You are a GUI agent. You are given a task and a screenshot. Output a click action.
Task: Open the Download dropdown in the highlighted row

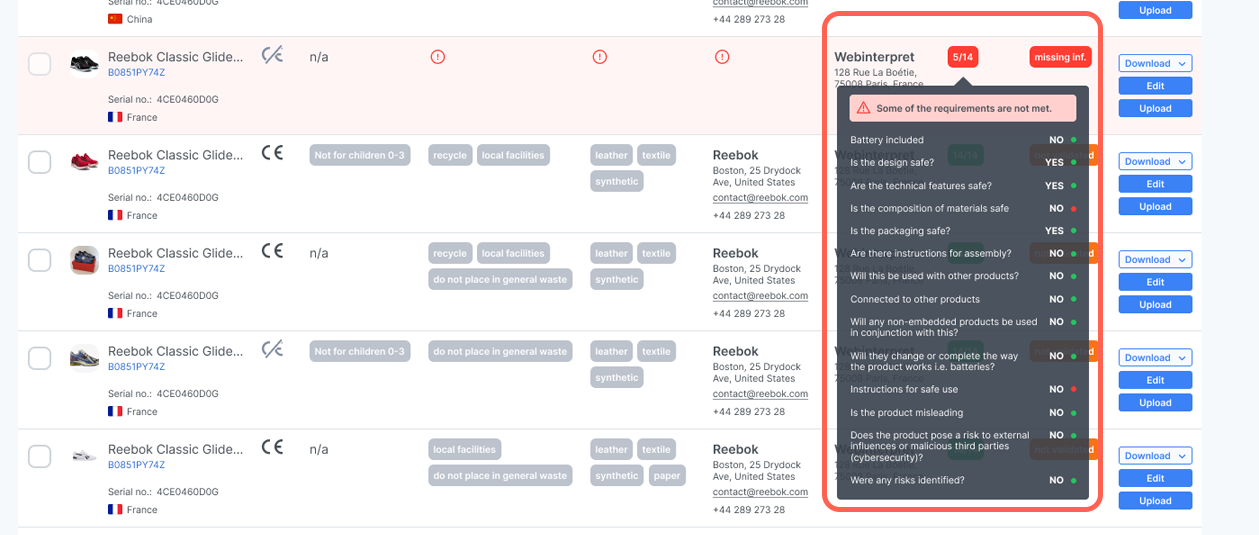click(1155, 63)
